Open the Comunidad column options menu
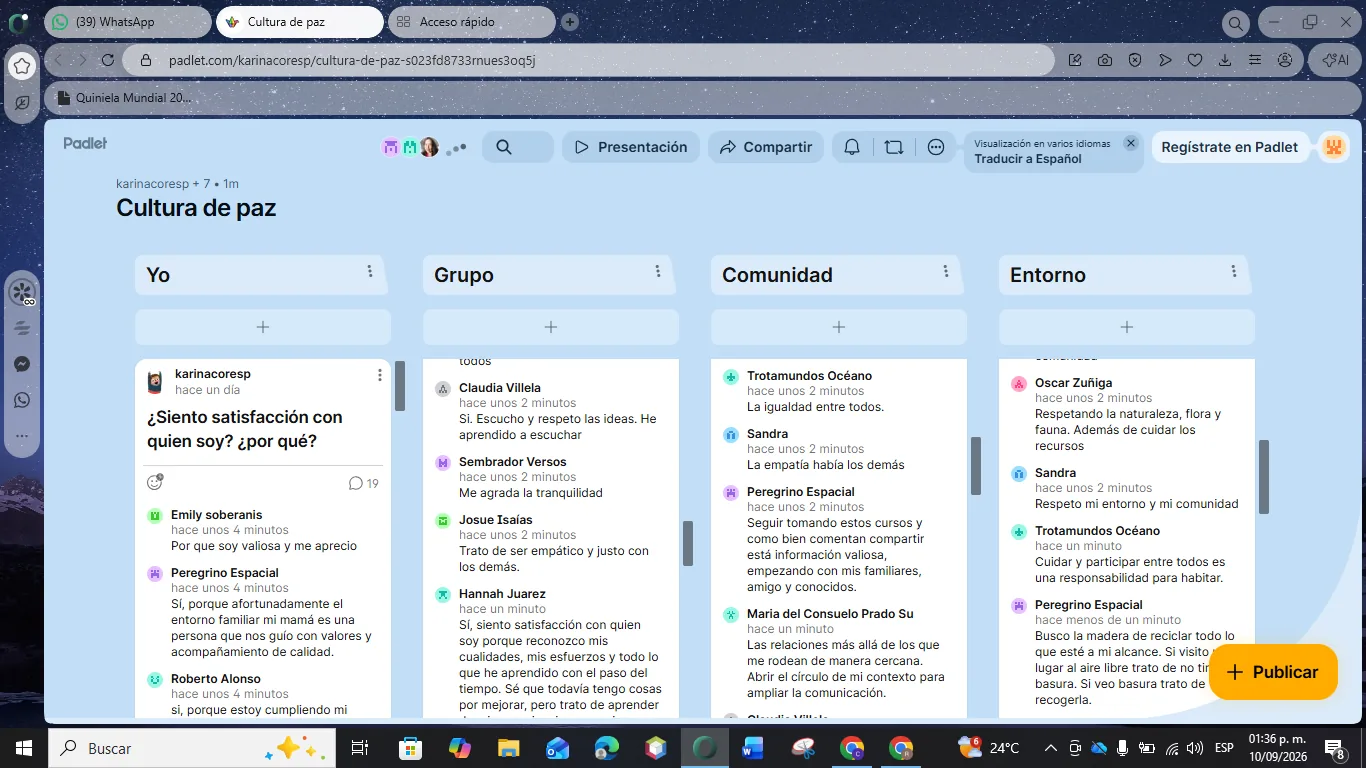This screenshot has width=1366, height=768. coord(946,271)
